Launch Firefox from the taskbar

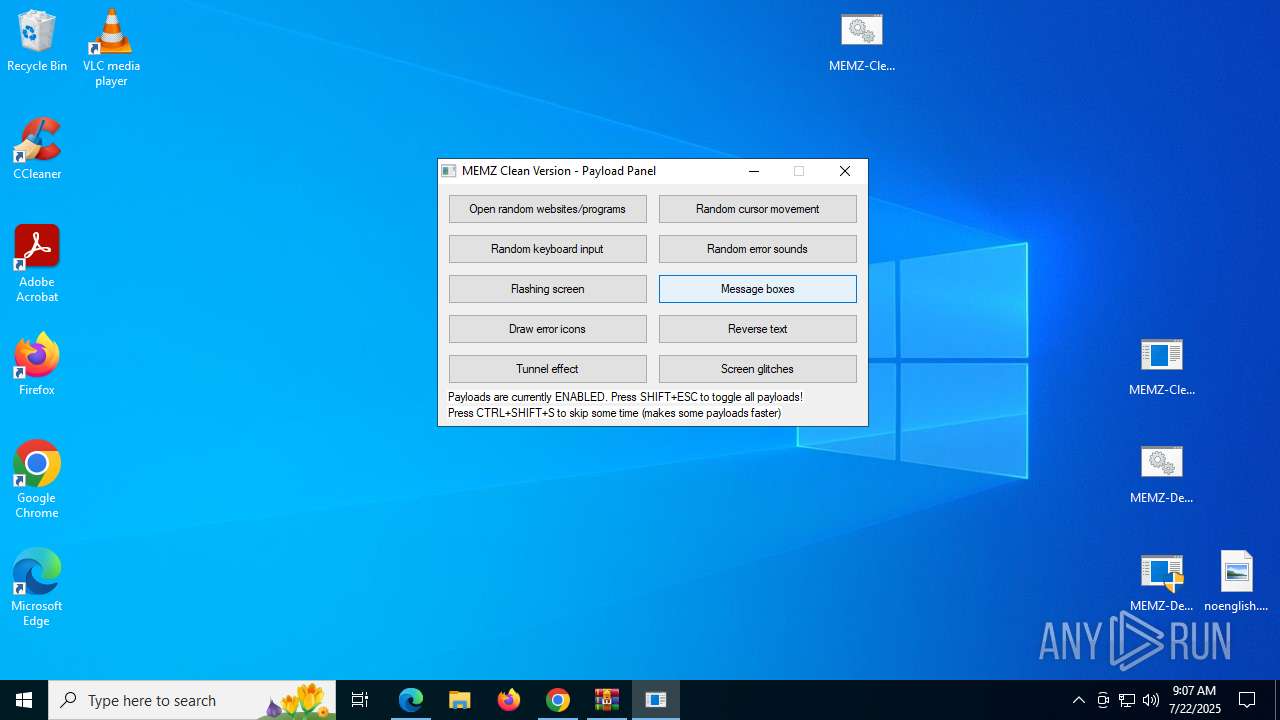(x=509, y=700)
